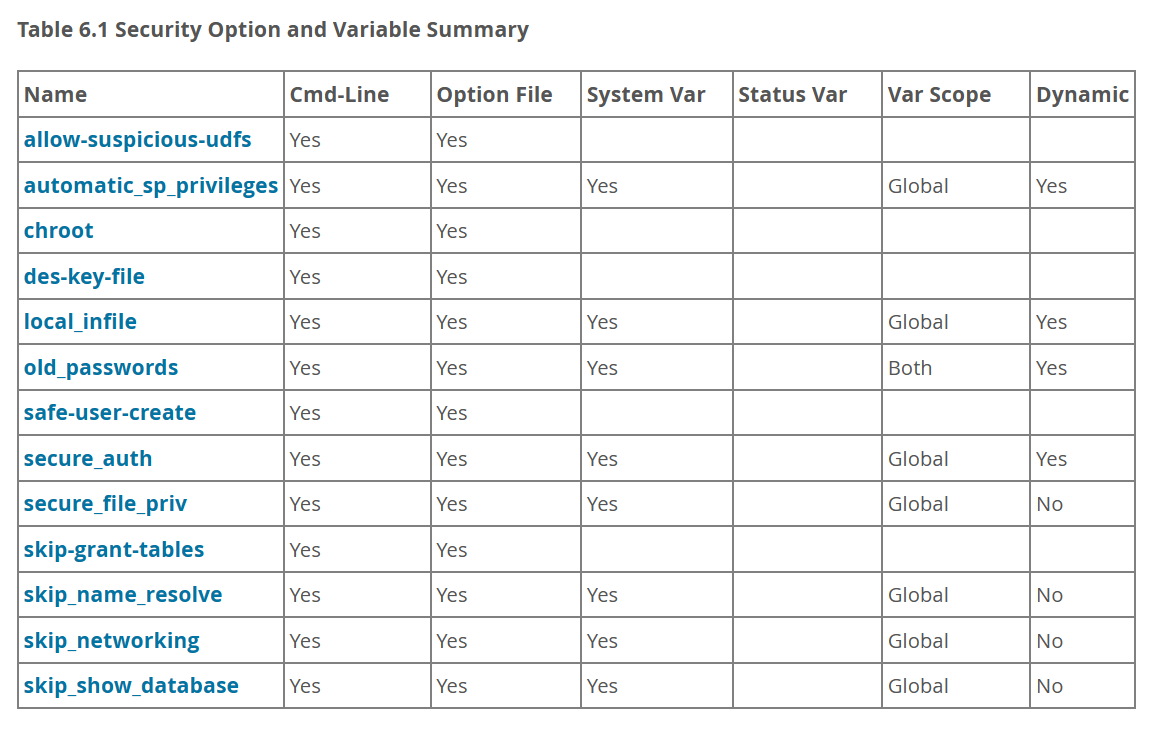Screen dimensions: 1154x735
Task: Open the secure_file_priv link
Action: click(105, 504)
